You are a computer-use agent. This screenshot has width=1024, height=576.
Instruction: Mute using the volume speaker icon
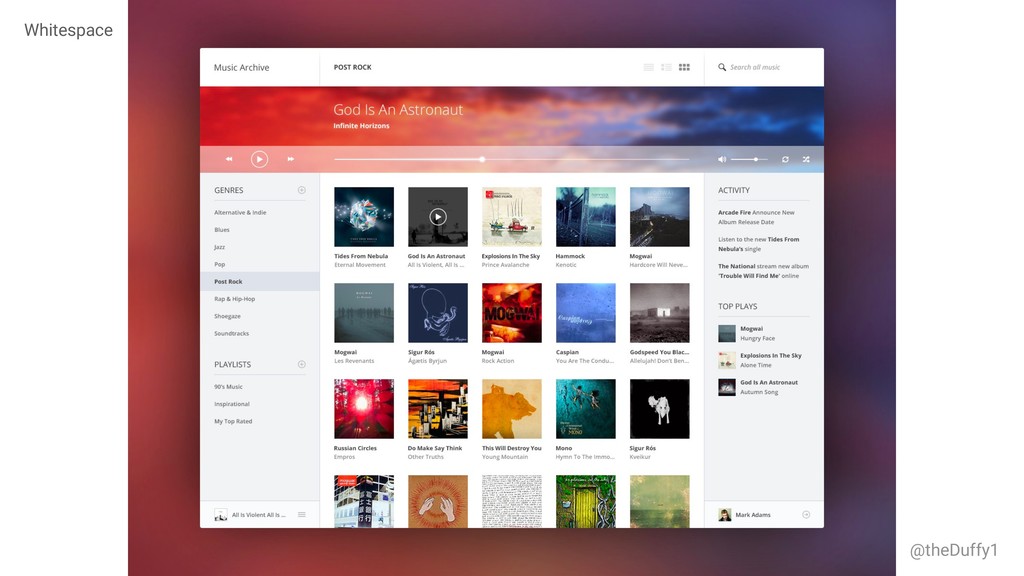point(722,159)
